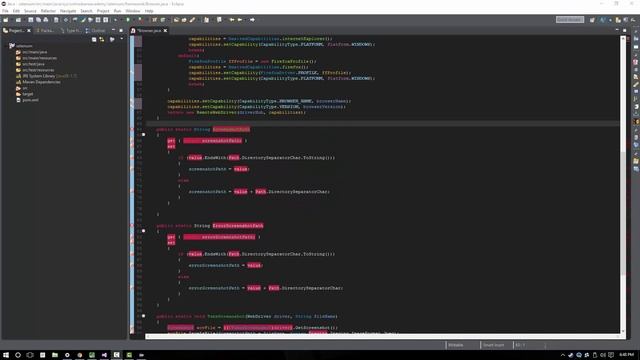Screen dimensions: 640x360
Task: Close the Project Explorer tab
Action: (29, 31)
